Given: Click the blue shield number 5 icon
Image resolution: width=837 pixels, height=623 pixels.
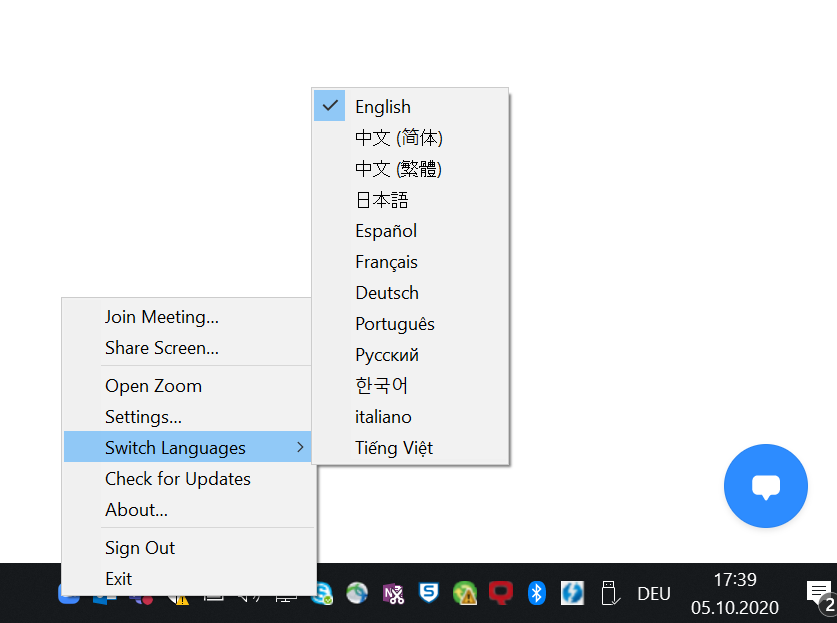Looking at the screenshot, I should coord(428,593).
